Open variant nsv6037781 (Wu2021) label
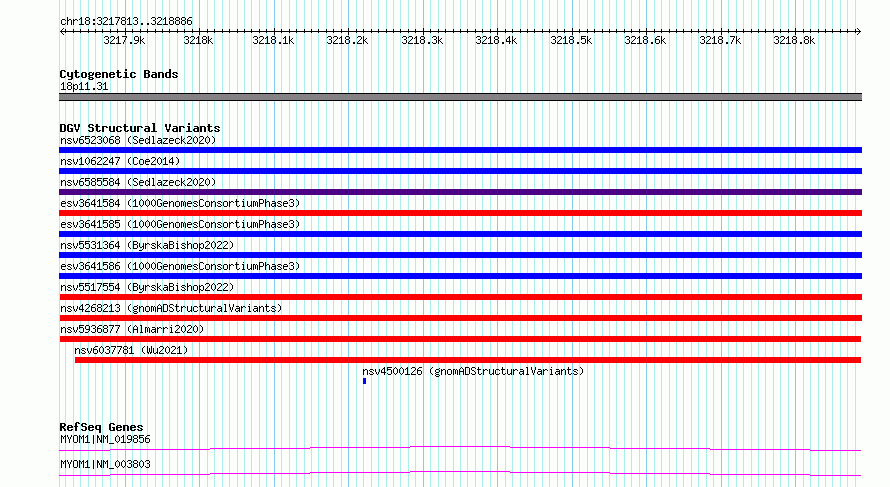 [131, 350]
